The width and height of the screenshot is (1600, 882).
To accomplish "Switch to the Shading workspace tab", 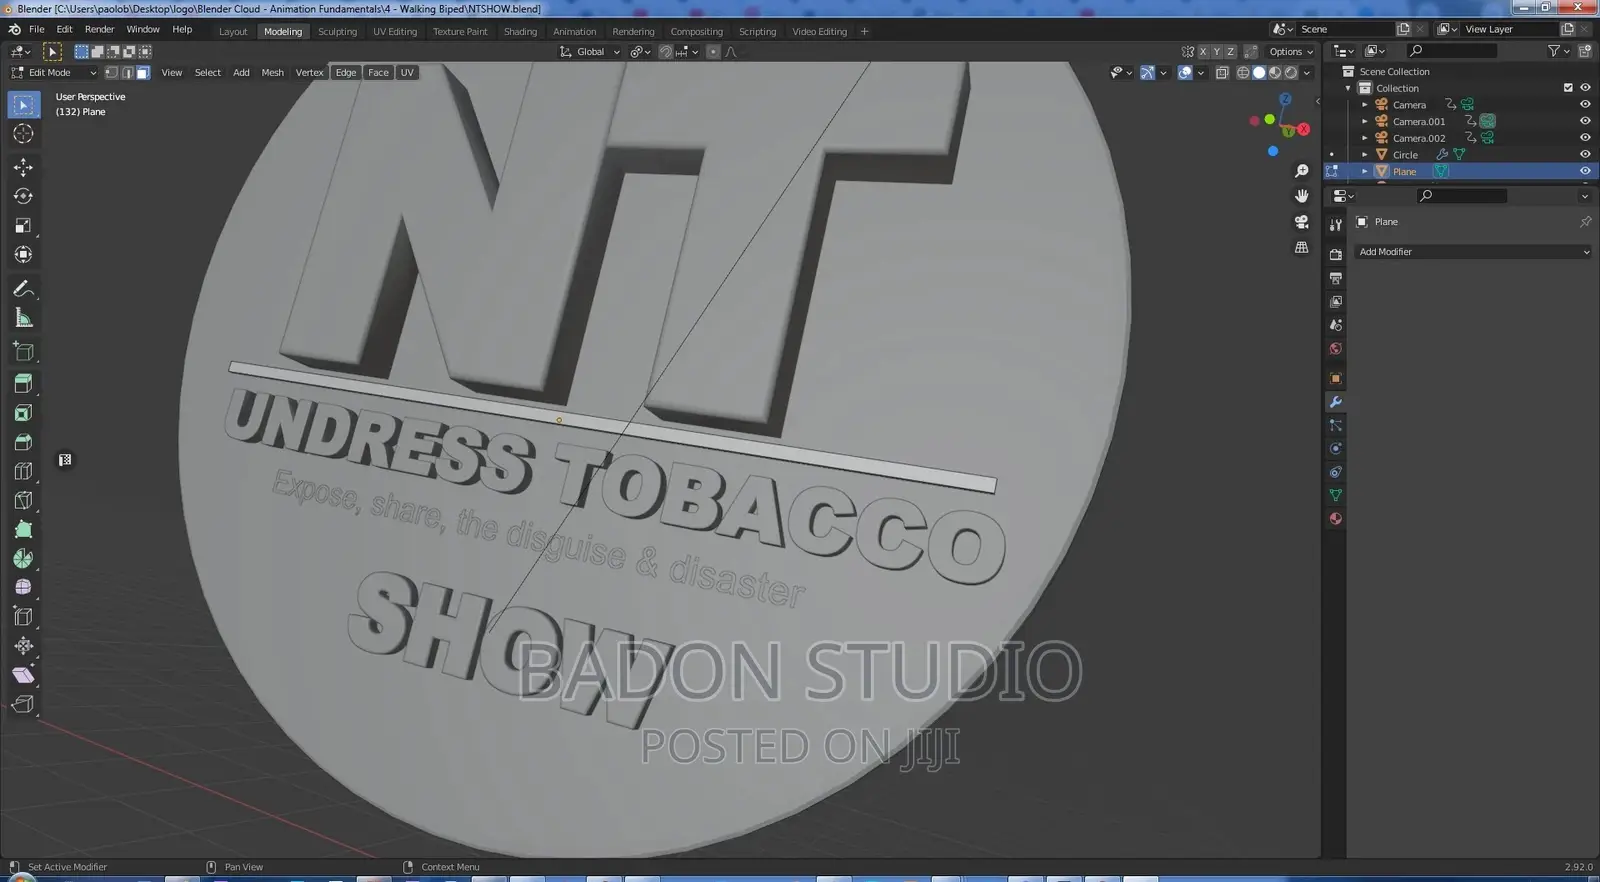I will (x=520, y=32).
